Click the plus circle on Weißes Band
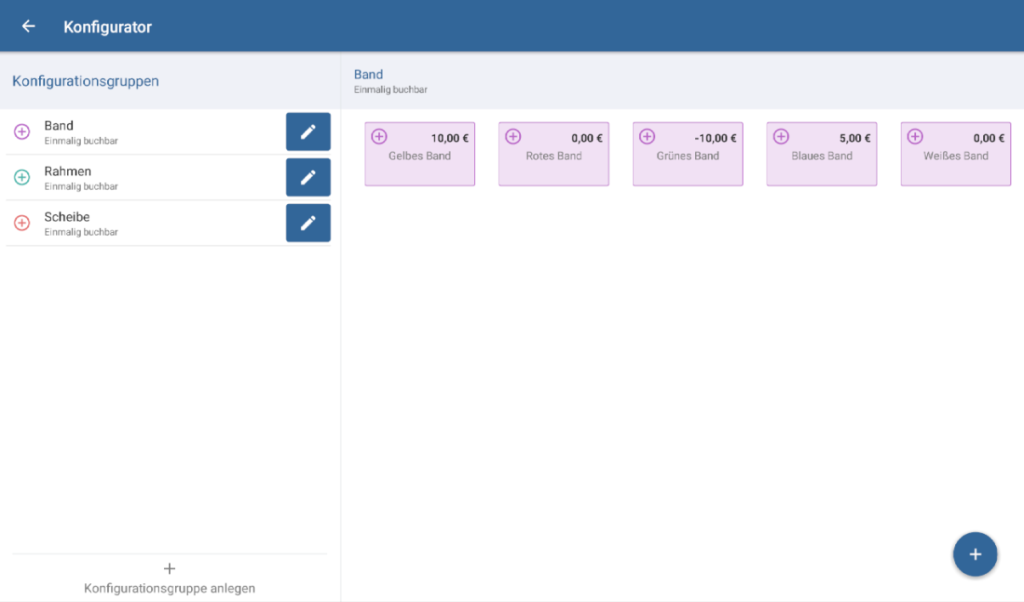The image size is (1024, 602). point(915,137)
